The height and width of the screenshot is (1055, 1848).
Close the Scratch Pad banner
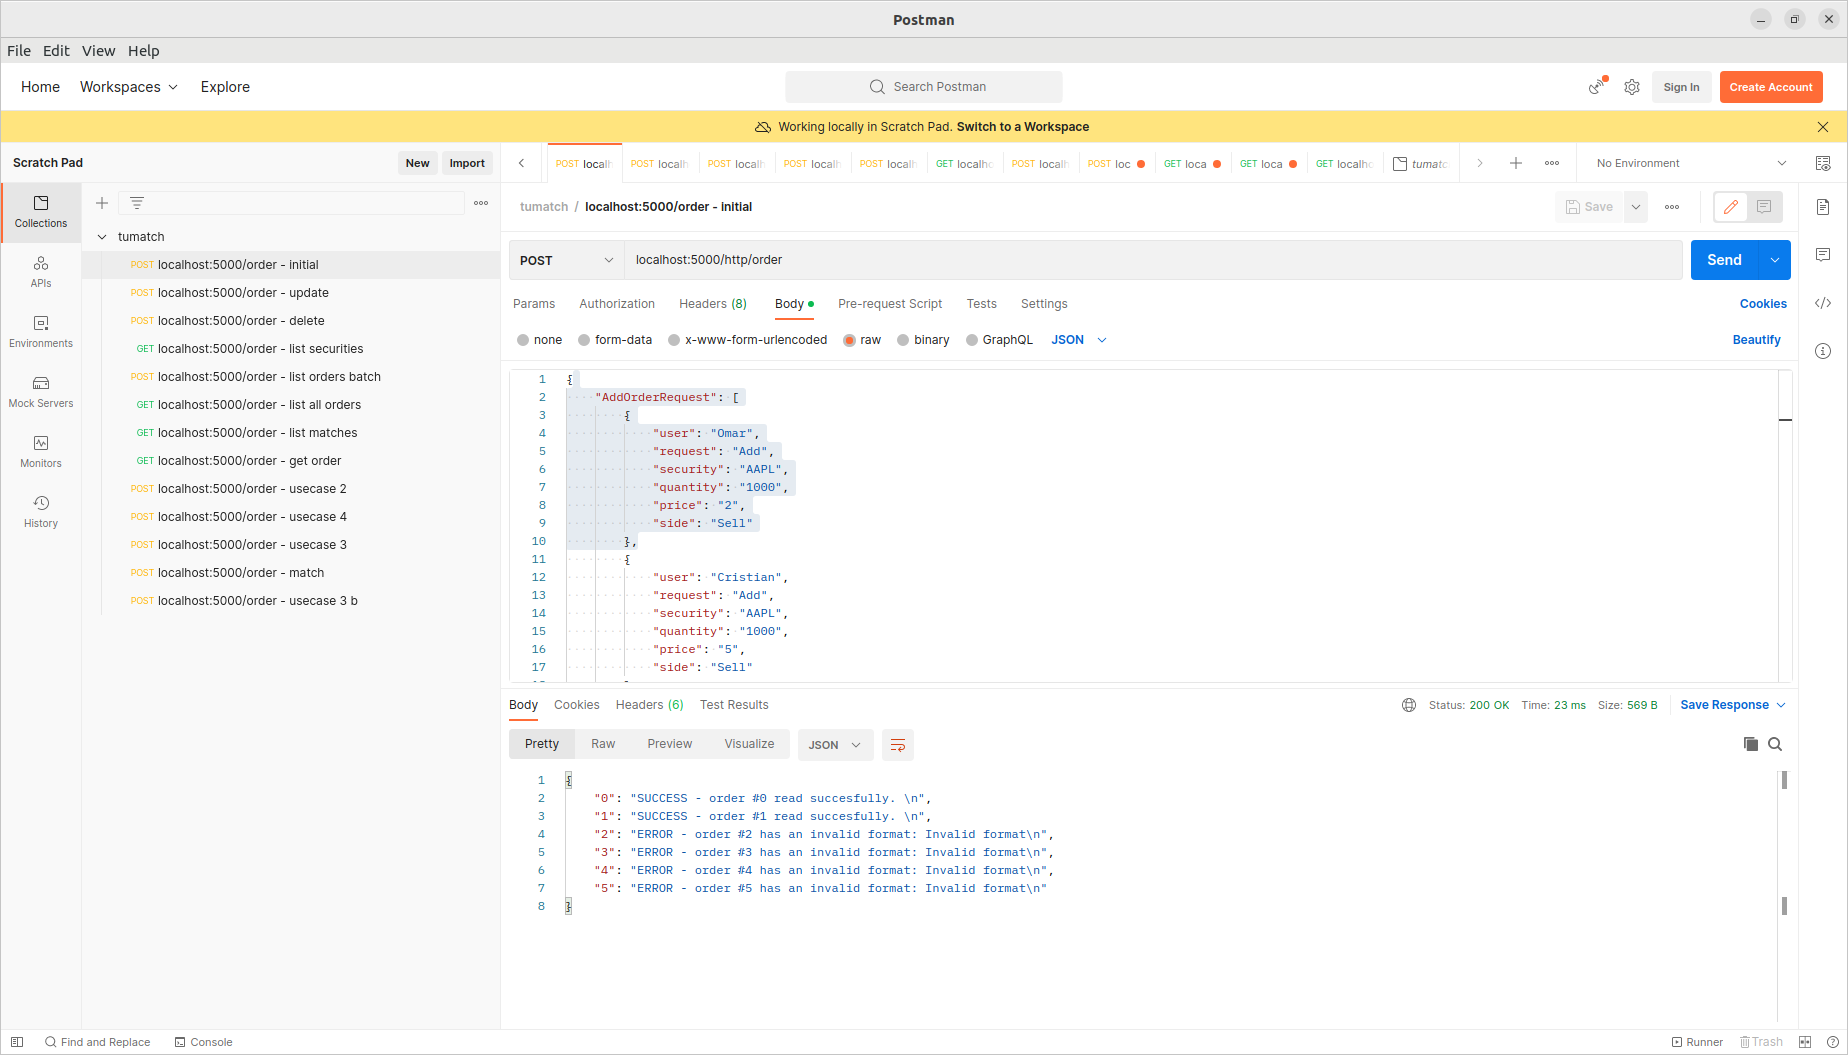(x=1823, y=127)
